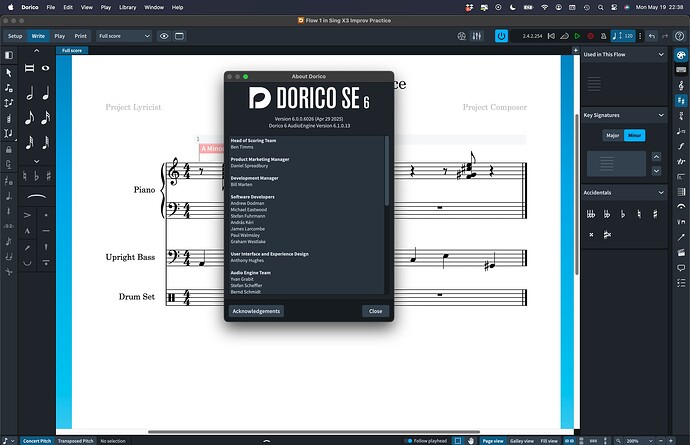Image resolution: width=690 pixels, height=445 pixels.
Task: Open the Apple menu
Action: tap(11, 7)
